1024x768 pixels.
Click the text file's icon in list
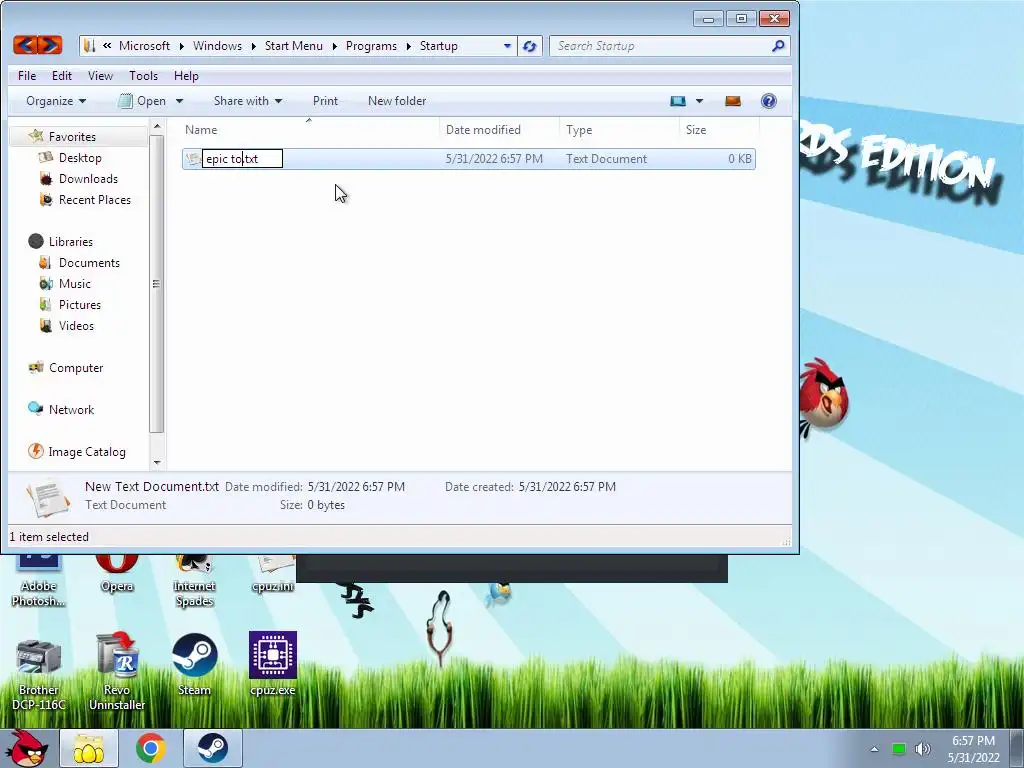[x=193, y=158]
